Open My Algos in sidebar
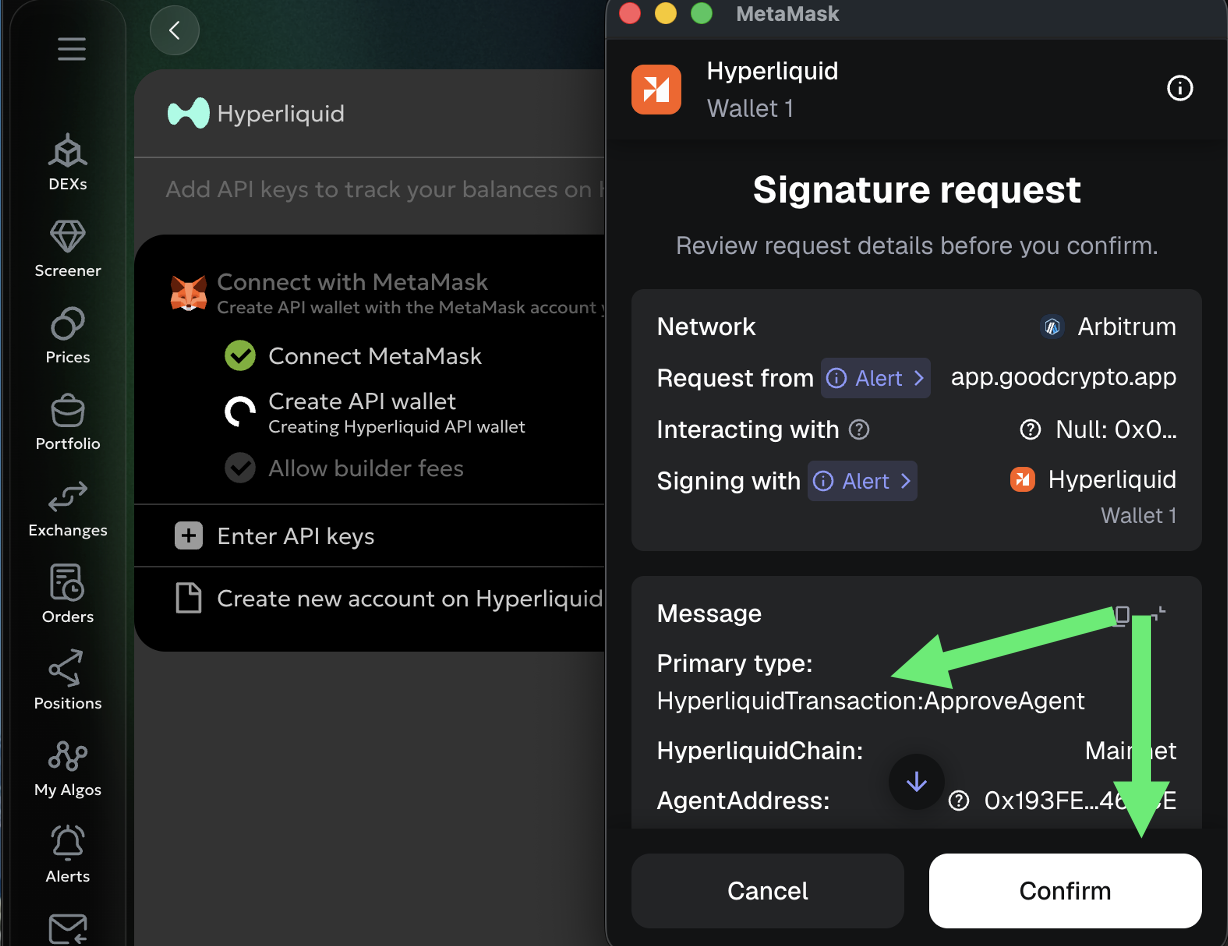The image size is (1228, 946). pos(68,767)
